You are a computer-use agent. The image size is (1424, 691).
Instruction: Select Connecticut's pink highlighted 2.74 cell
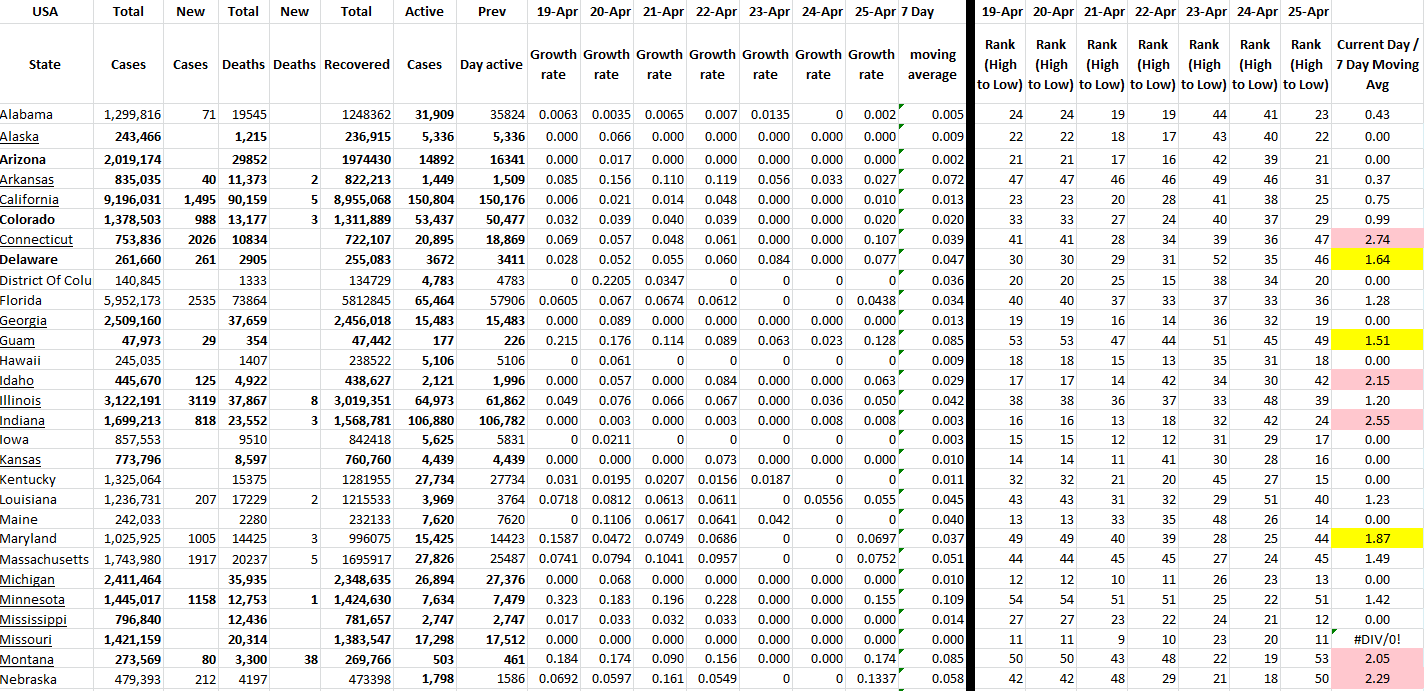click(1376, 240)
